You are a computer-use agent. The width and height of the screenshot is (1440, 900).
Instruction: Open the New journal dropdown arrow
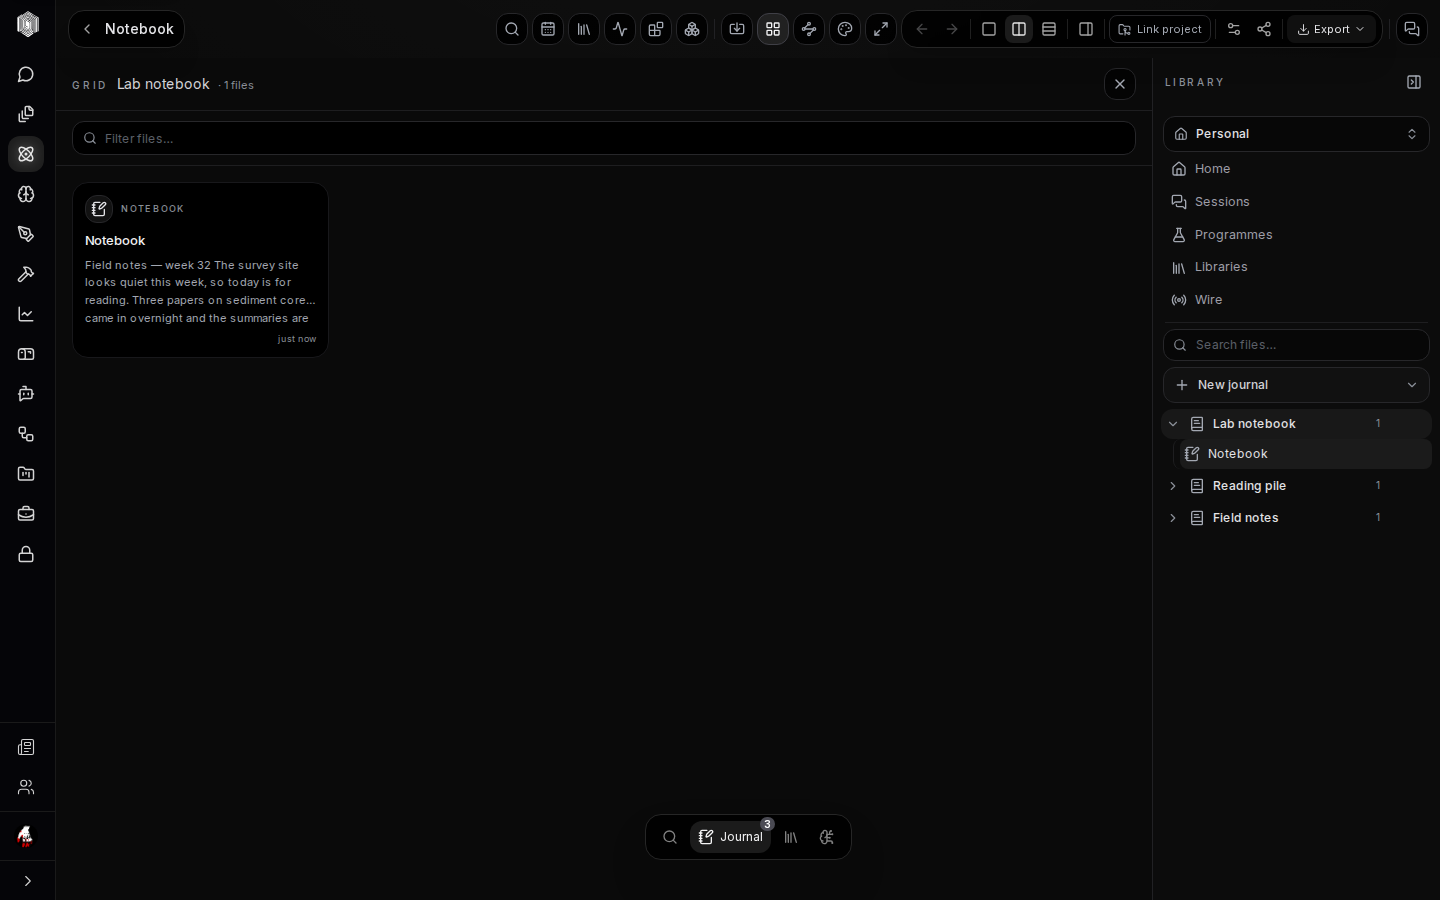(1412, 385)
